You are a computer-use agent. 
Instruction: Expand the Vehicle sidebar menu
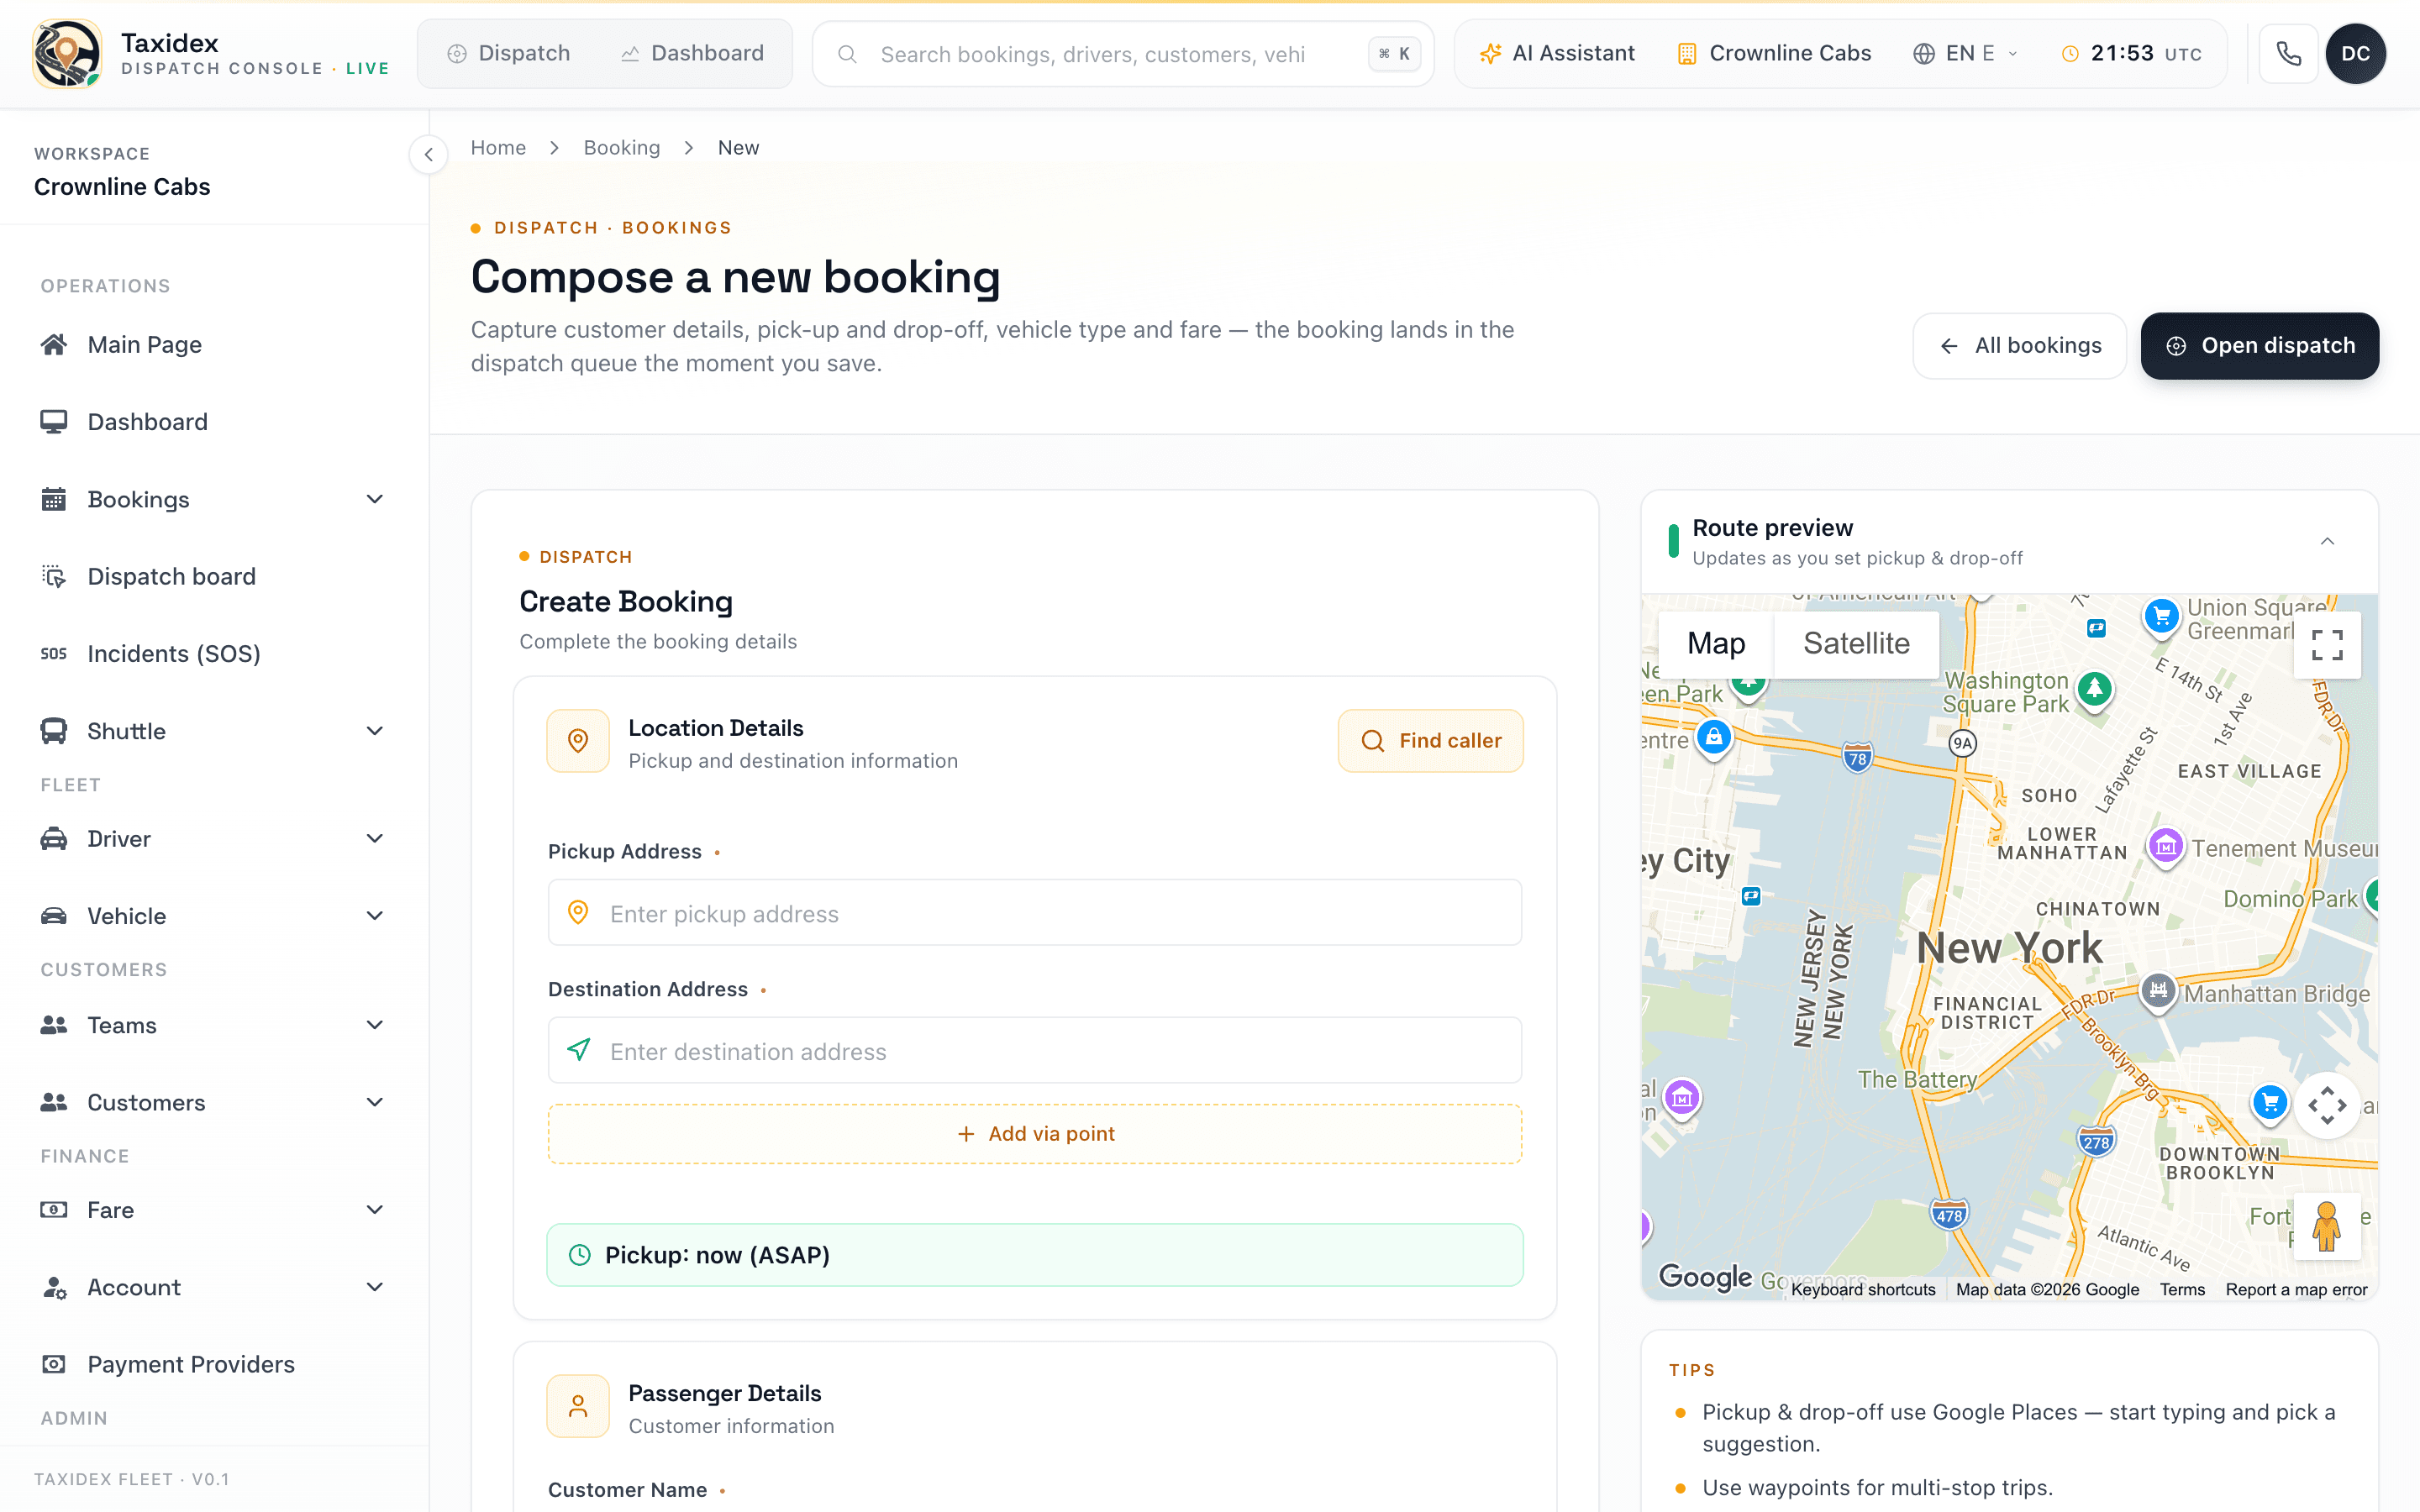coord(213,916)
